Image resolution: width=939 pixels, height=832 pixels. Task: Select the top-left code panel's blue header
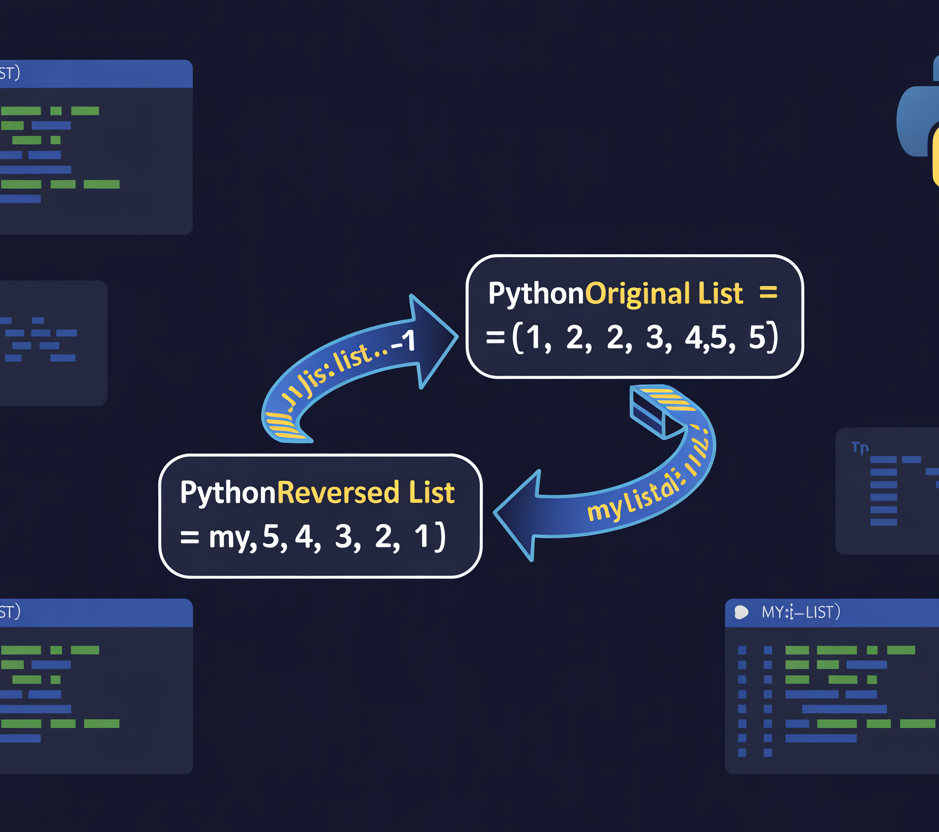pyautogui.click(x=95, y=73)
